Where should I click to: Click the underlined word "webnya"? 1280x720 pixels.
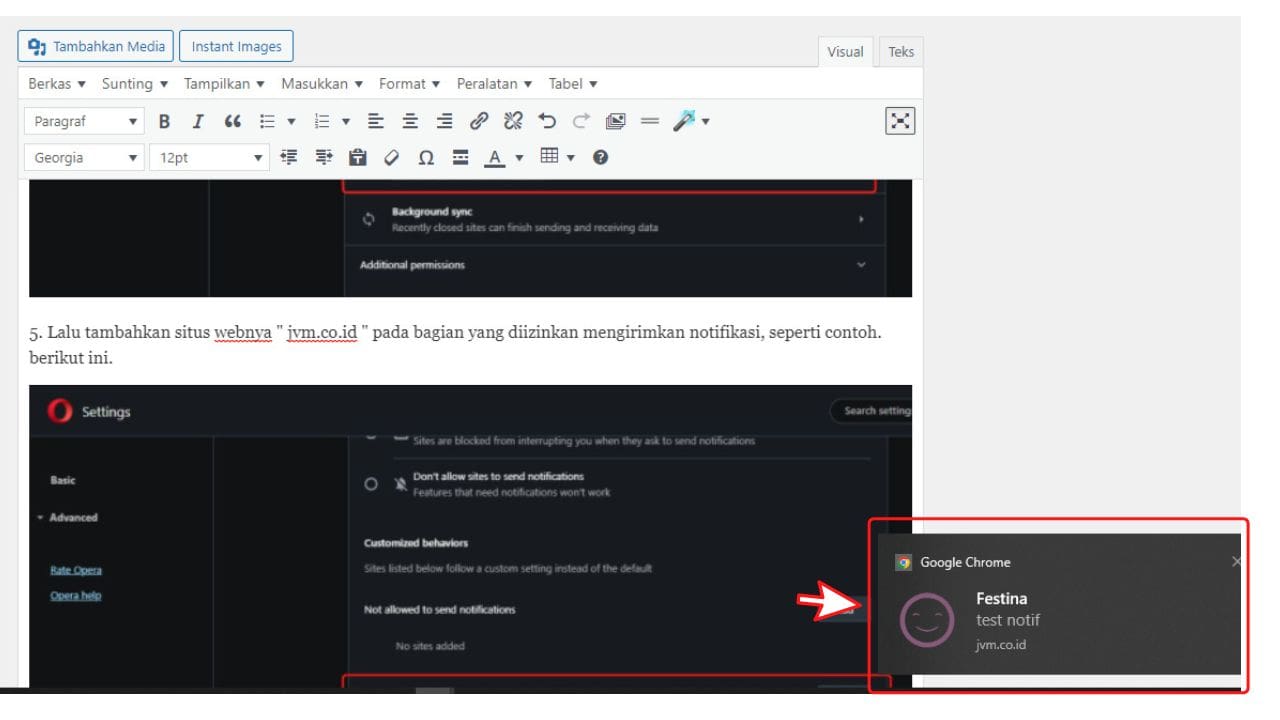pyautogui.click(x=243, y=333)
